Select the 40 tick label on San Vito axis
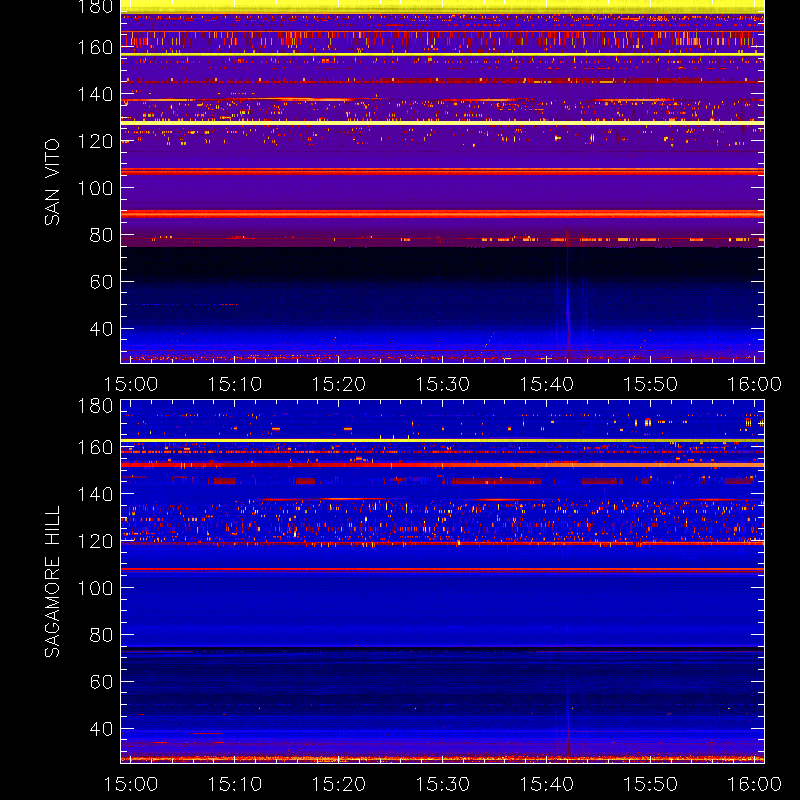The image size is (800, 800). pos(101,329)
